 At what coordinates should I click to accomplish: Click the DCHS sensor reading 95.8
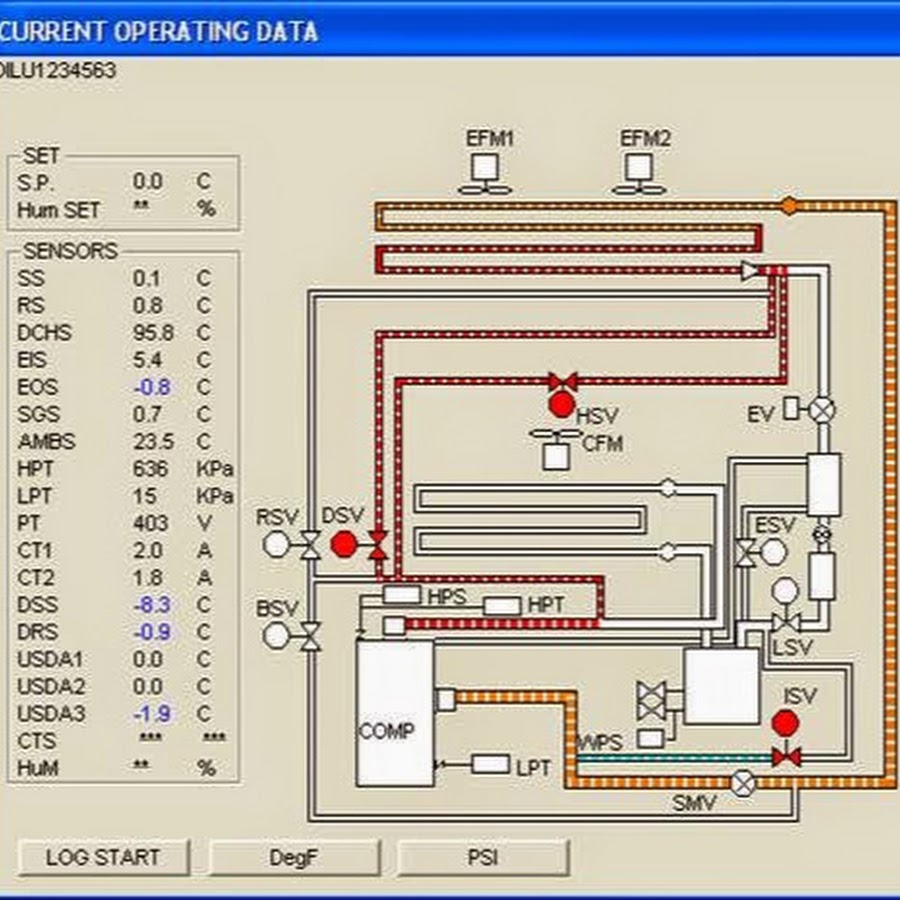point(148,332)
